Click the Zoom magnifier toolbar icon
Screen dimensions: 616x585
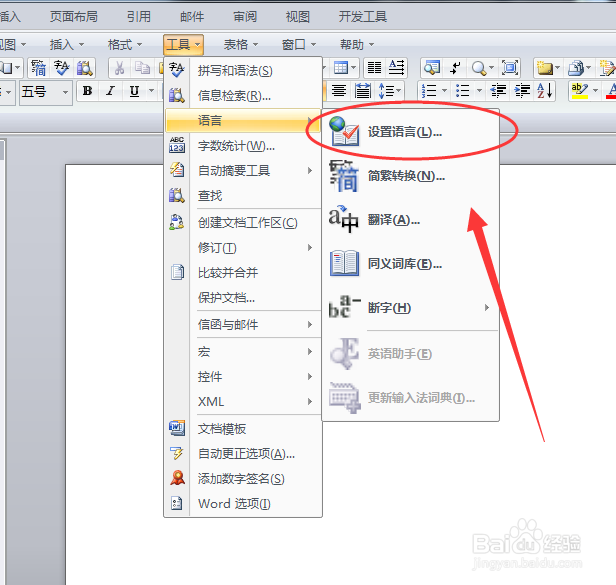[x=478, y=68]
